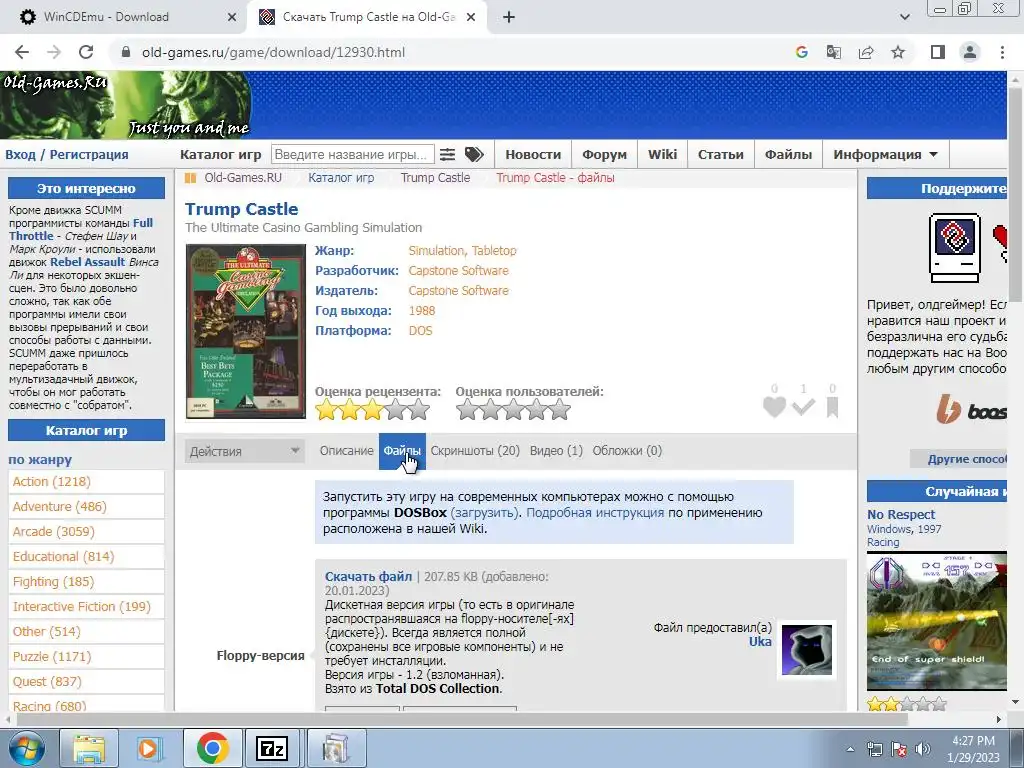Toggle the browser side panel icon
Screen dimensions: 1024x768
click(938, 52)
